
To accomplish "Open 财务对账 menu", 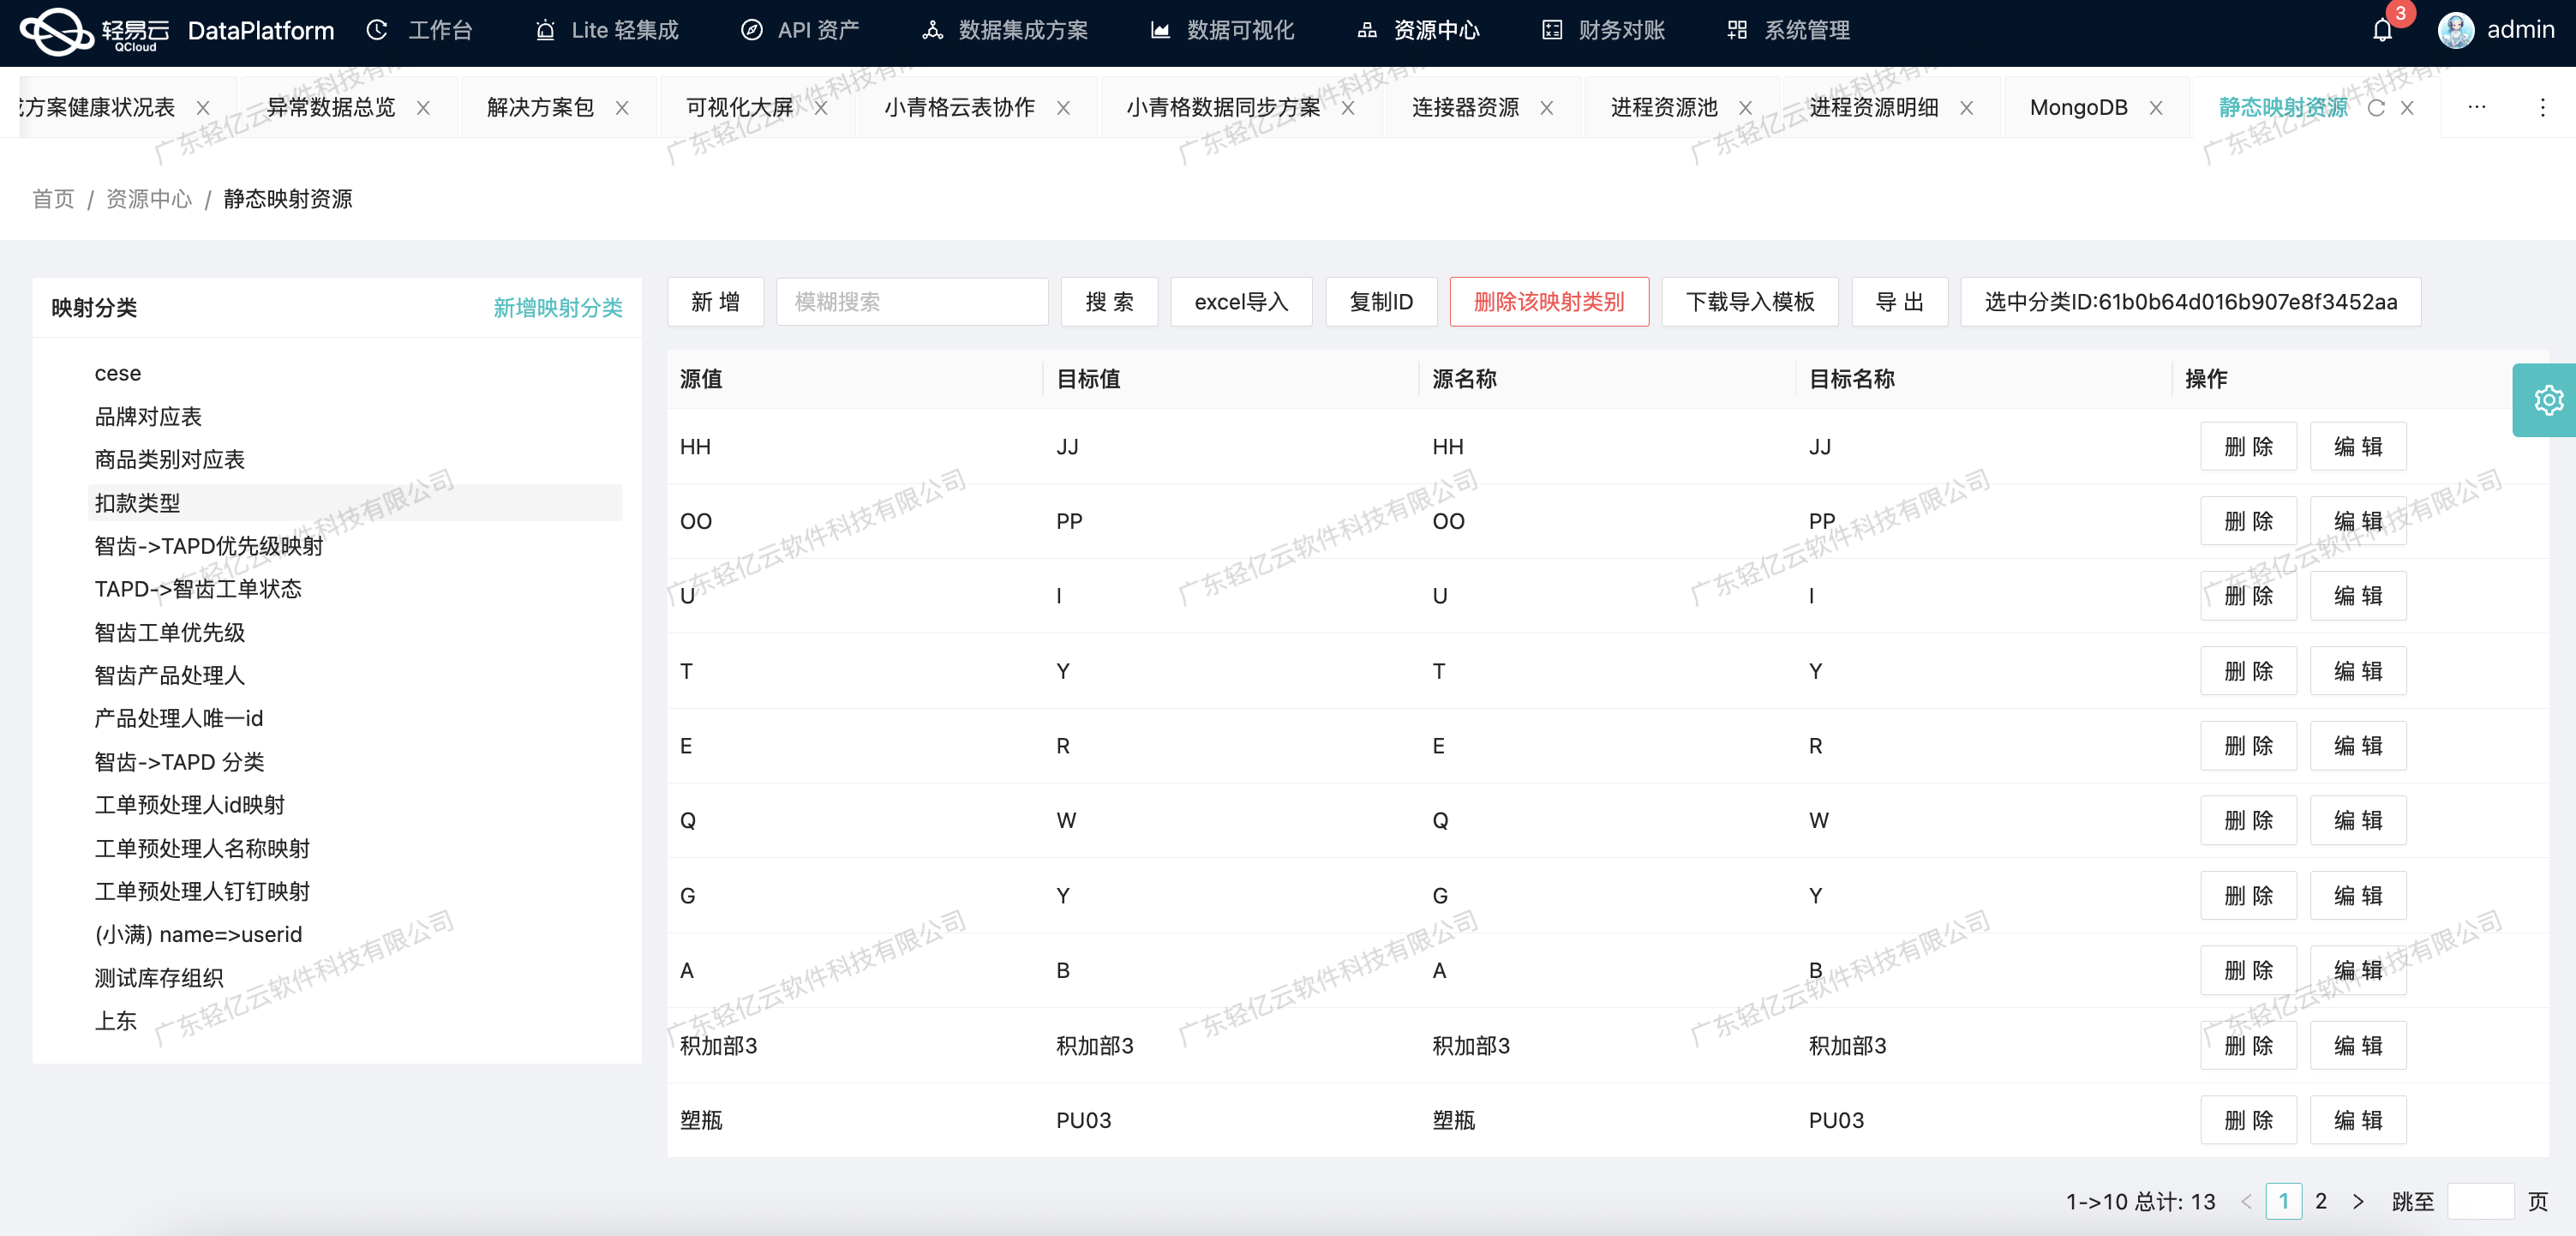I will coord(1603,31).
